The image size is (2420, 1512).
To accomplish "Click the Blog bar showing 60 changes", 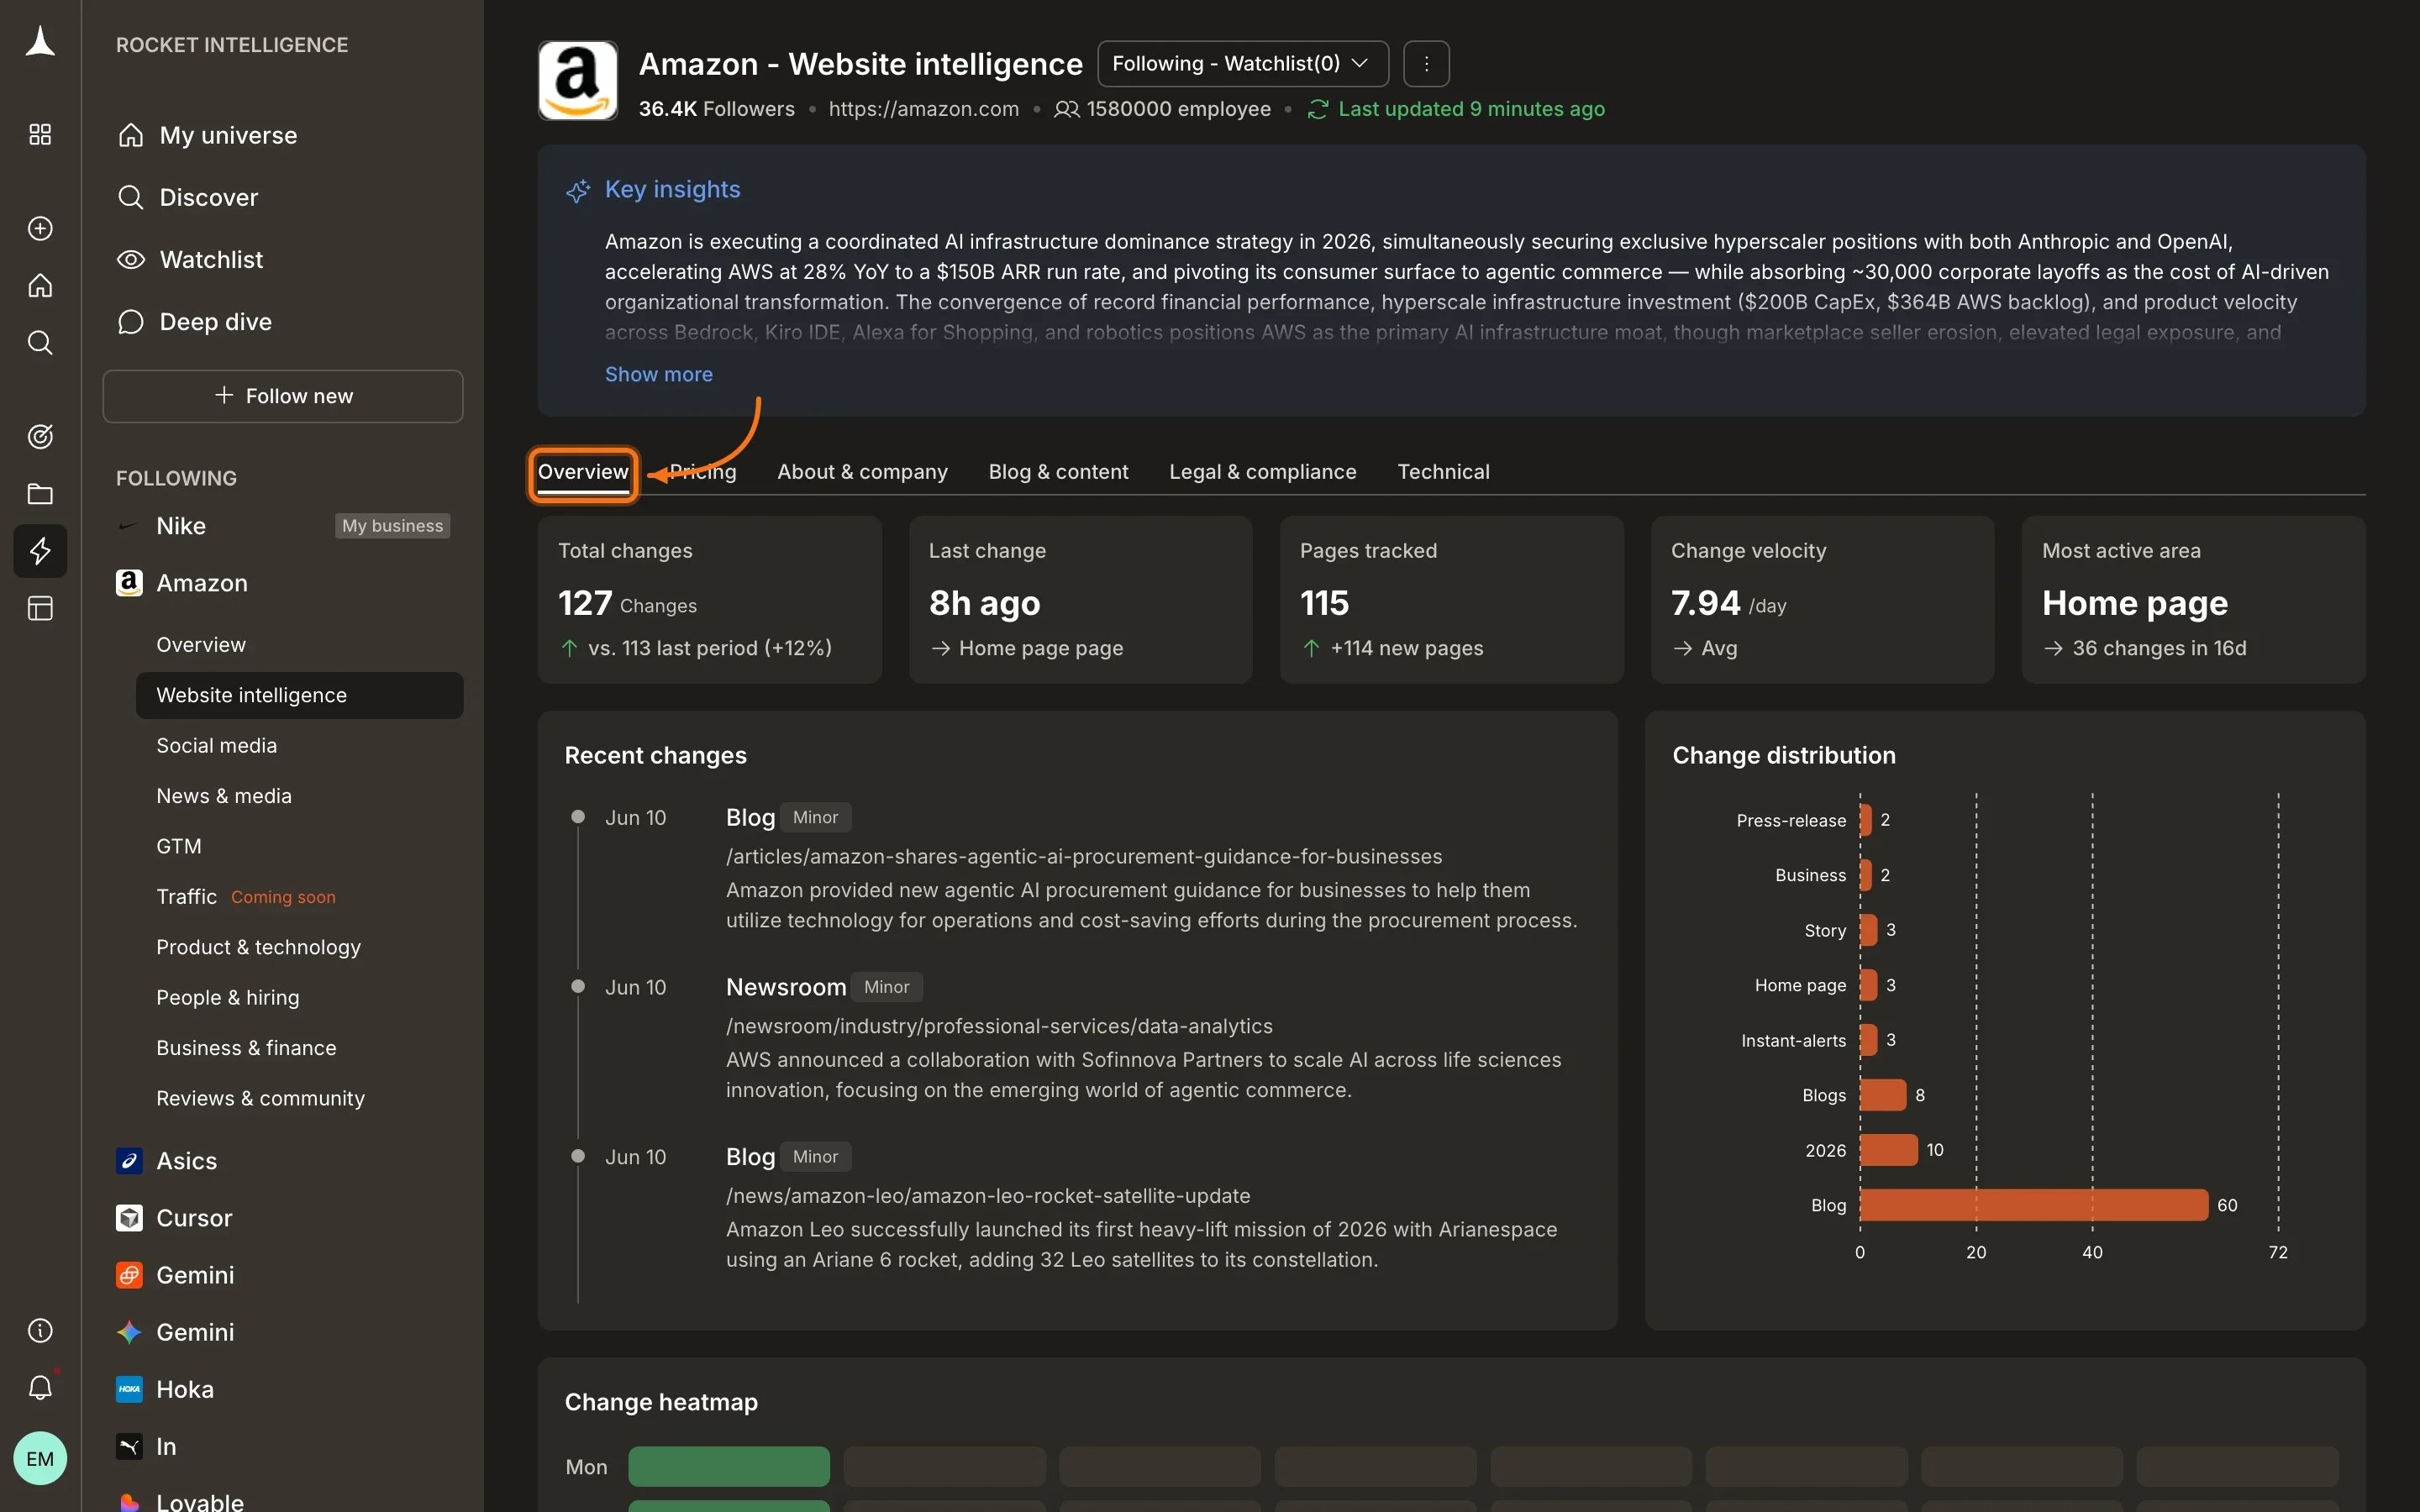I will point(2033,1205).
